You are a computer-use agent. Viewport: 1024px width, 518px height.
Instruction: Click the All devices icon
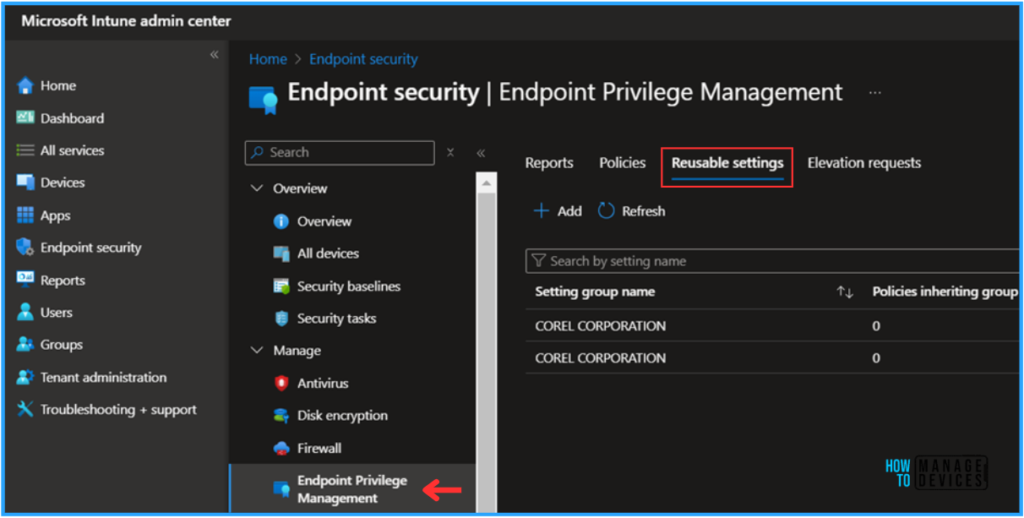coord(281,253)
